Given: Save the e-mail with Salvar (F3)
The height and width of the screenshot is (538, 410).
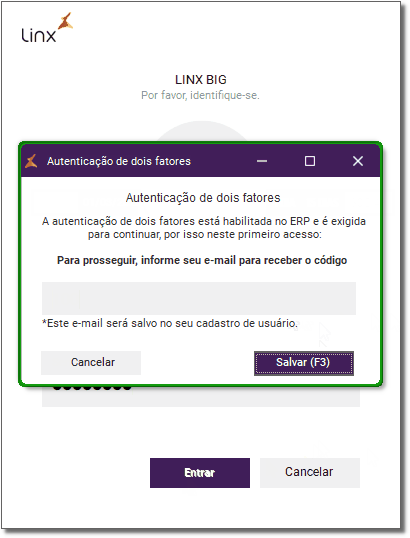Looking at the screenshot, I should tap(304, 363).
